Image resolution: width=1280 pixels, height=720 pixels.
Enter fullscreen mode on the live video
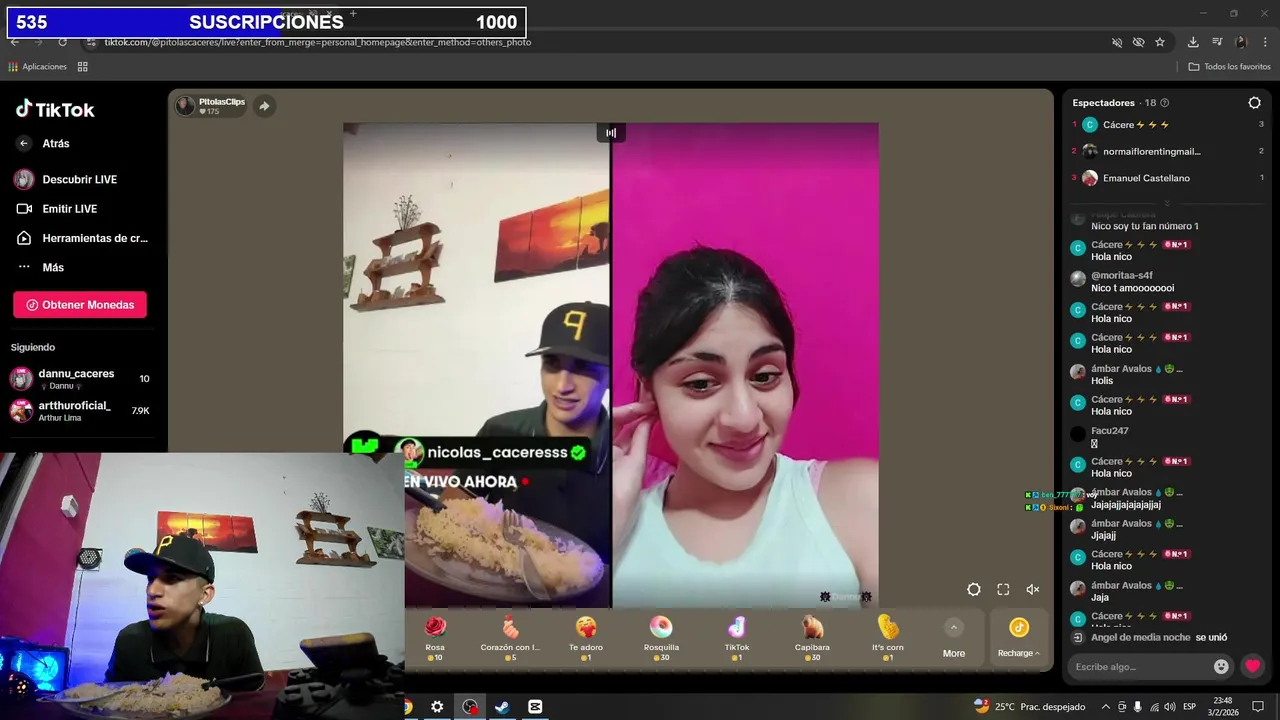(1003, 589)
